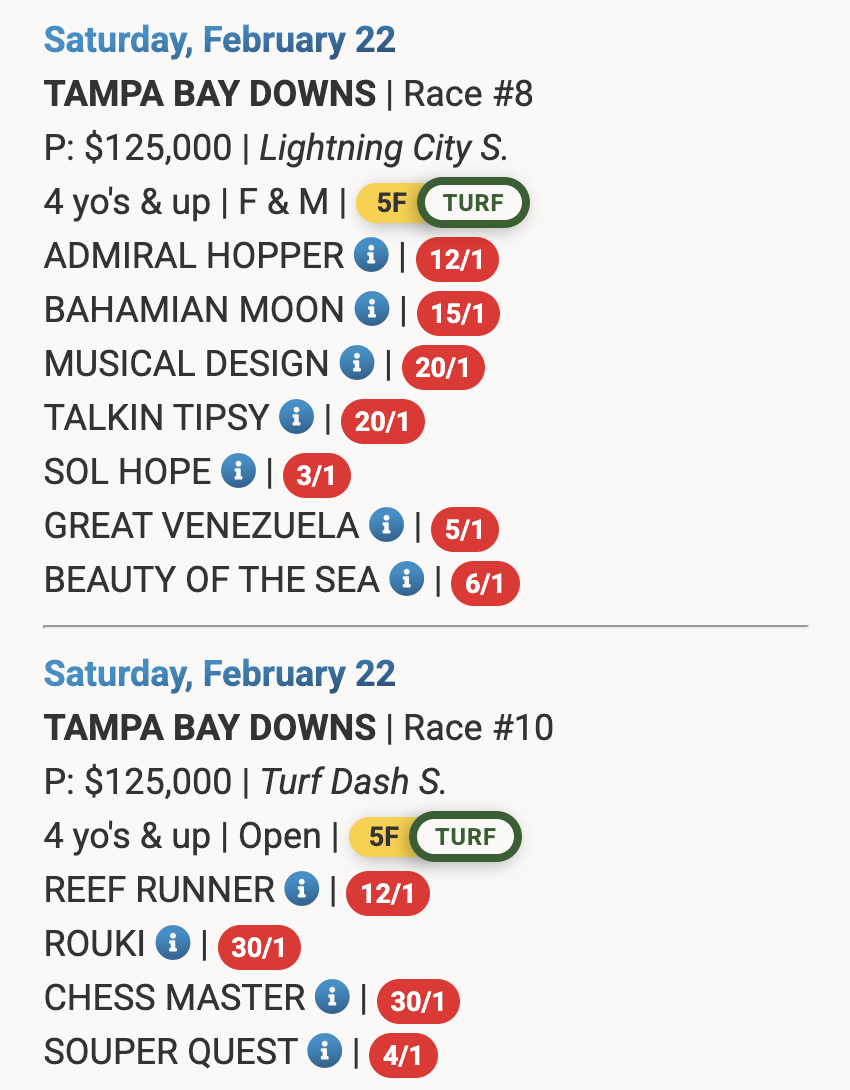Screen dimensions: 850x1090
Task: Select the 5F badge in Race #10
Action: tap(382, 836)
